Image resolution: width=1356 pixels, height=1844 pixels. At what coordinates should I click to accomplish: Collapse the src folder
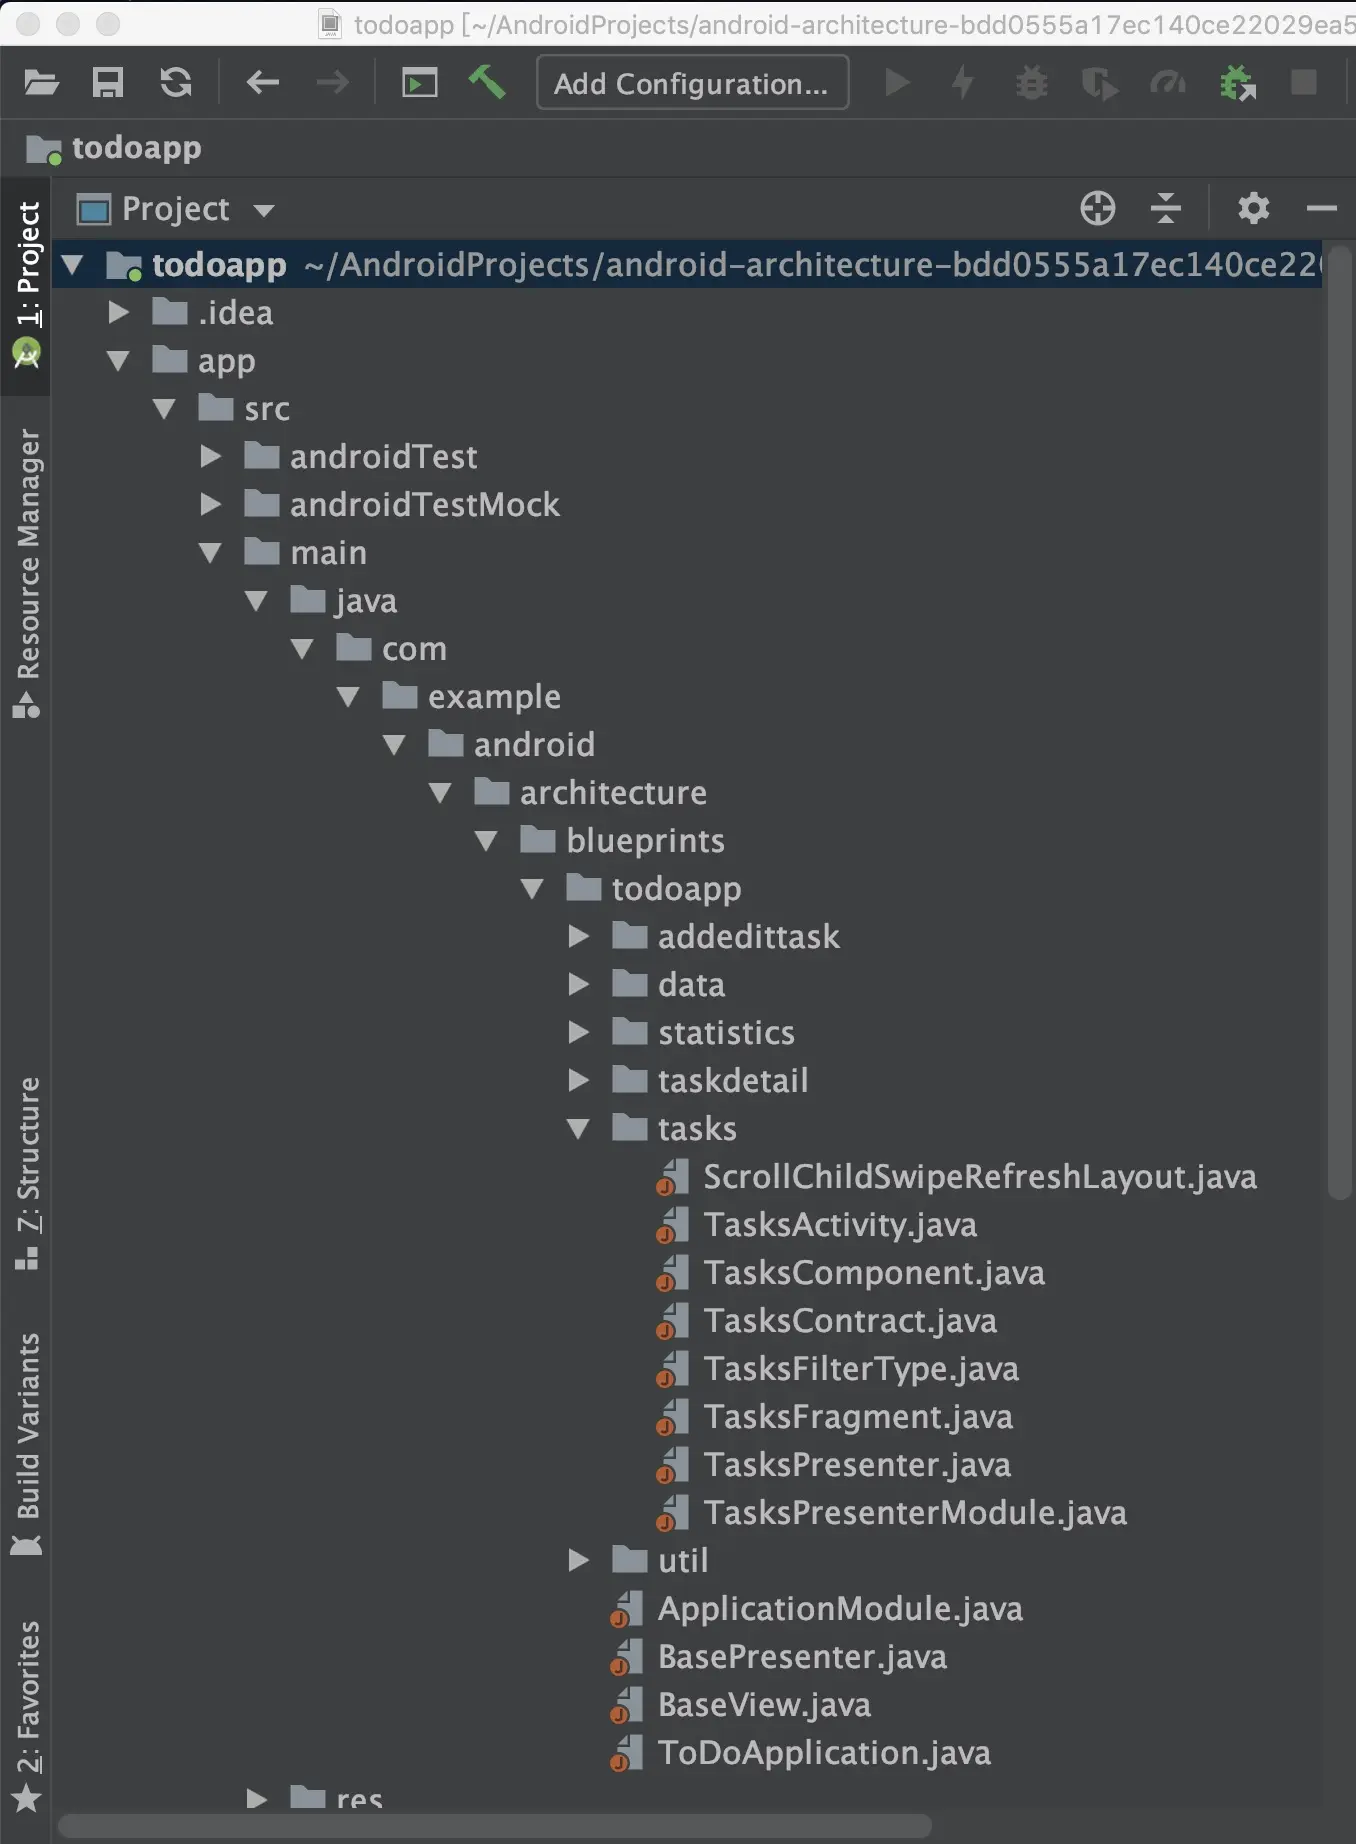pos(164,409)
